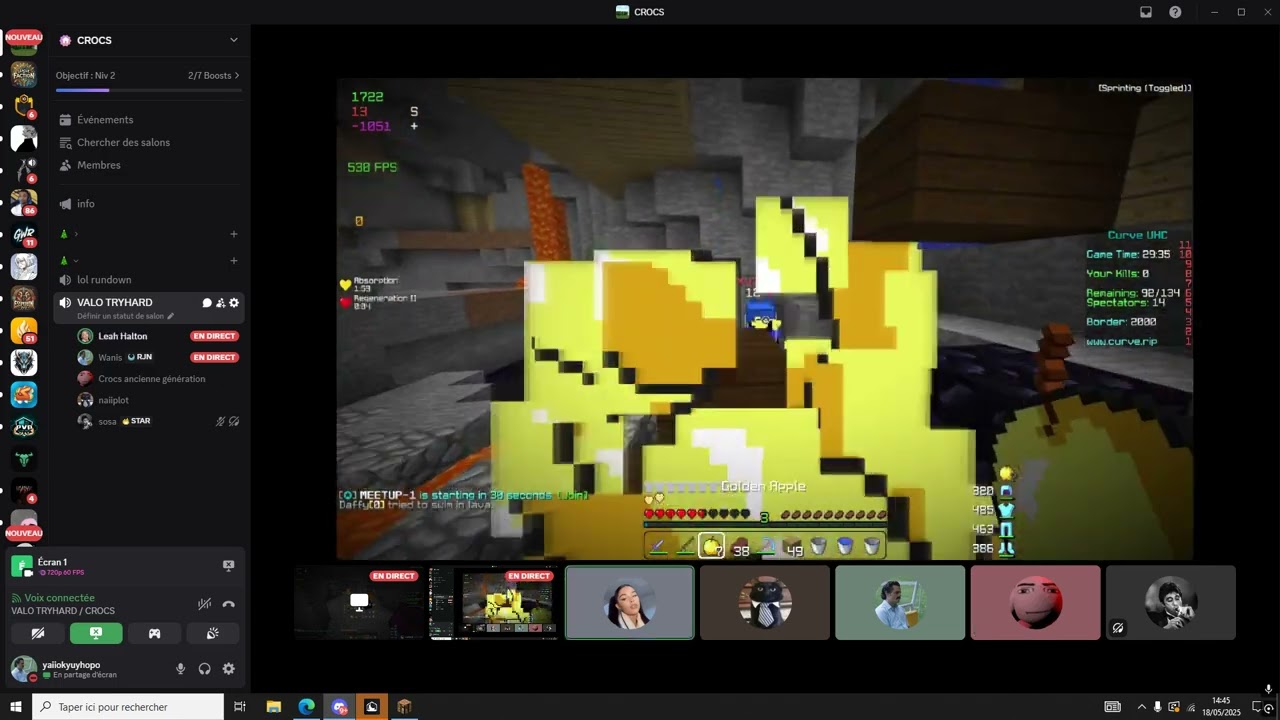Select the cat-in-suit avatar participant tile
Screen dimensions: 1280x720
pyautogui.click(x=765, y=602)
